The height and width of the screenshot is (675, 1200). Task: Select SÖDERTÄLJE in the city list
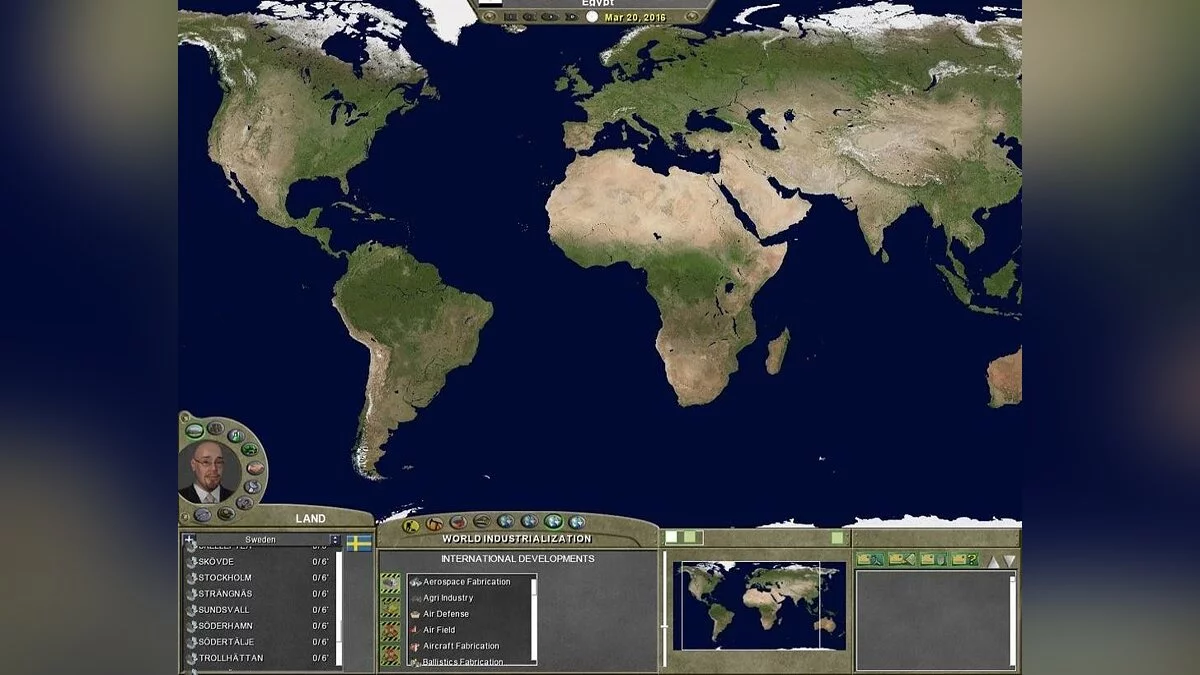pos(258,642)
